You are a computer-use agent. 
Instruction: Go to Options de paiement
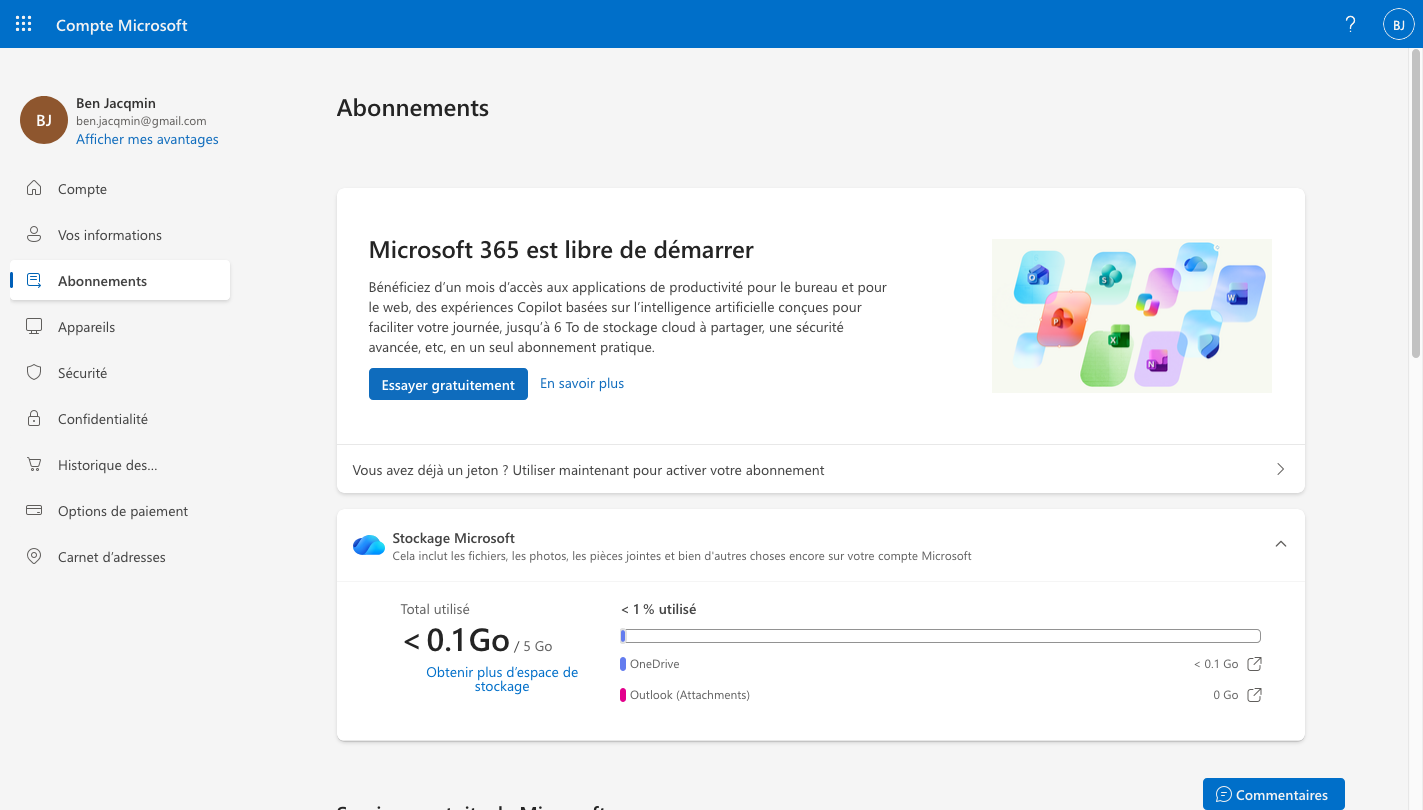tap(120, 511)
